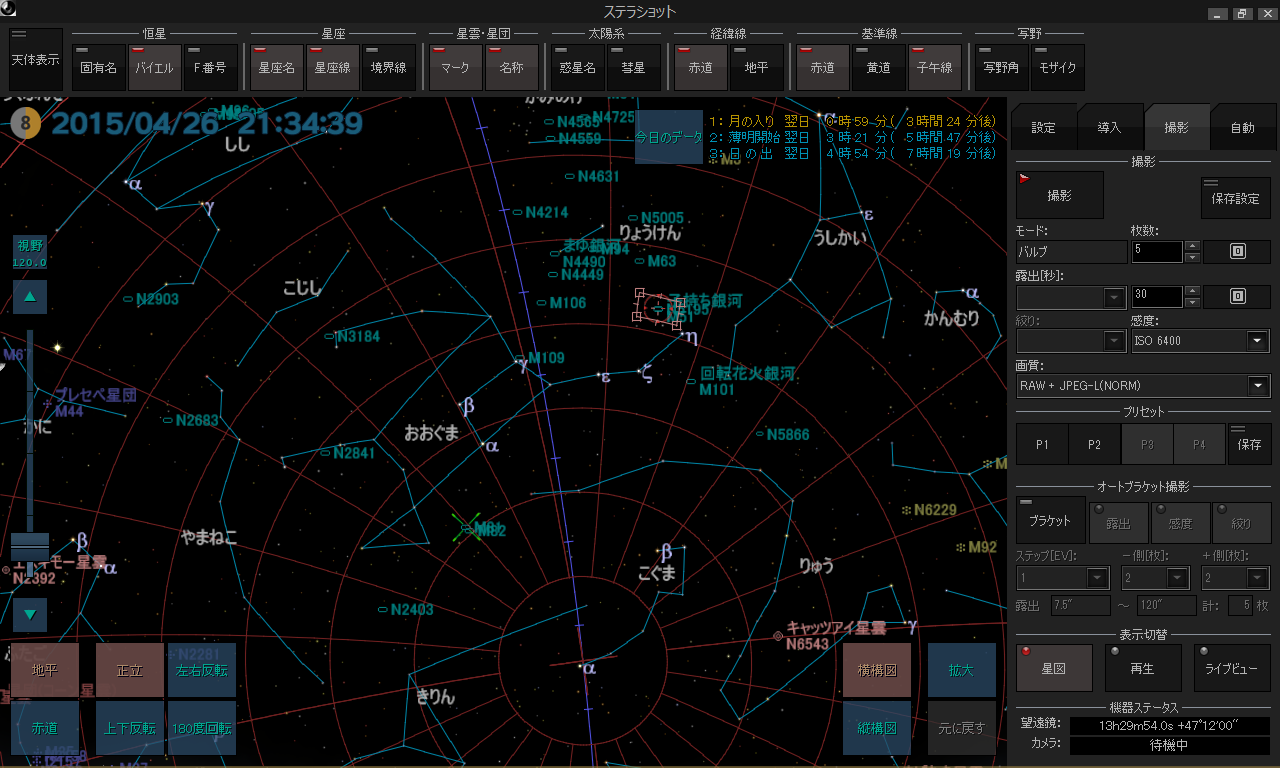1280x768 pixels.
Task: Toggle 写野角 field of view frame
Action: 1001,67
